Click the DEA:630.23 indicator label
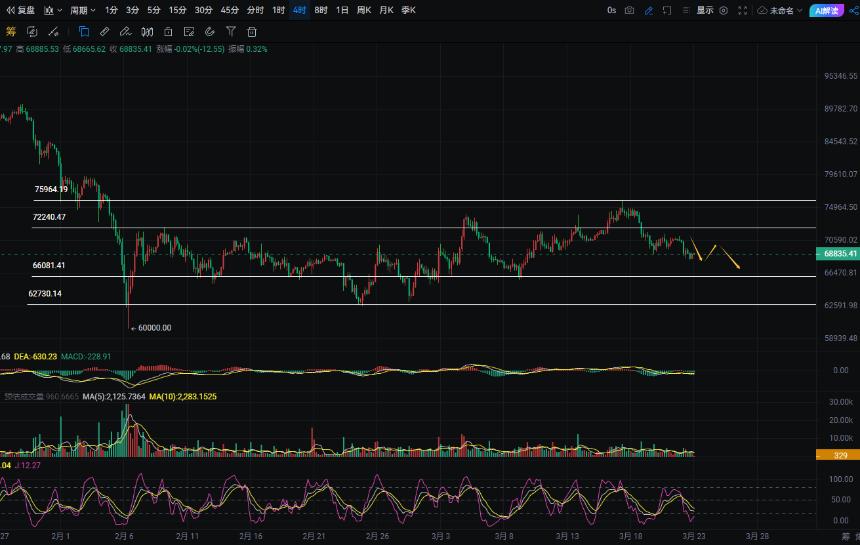The image size is (860, 545). click(x=35, y=356)
